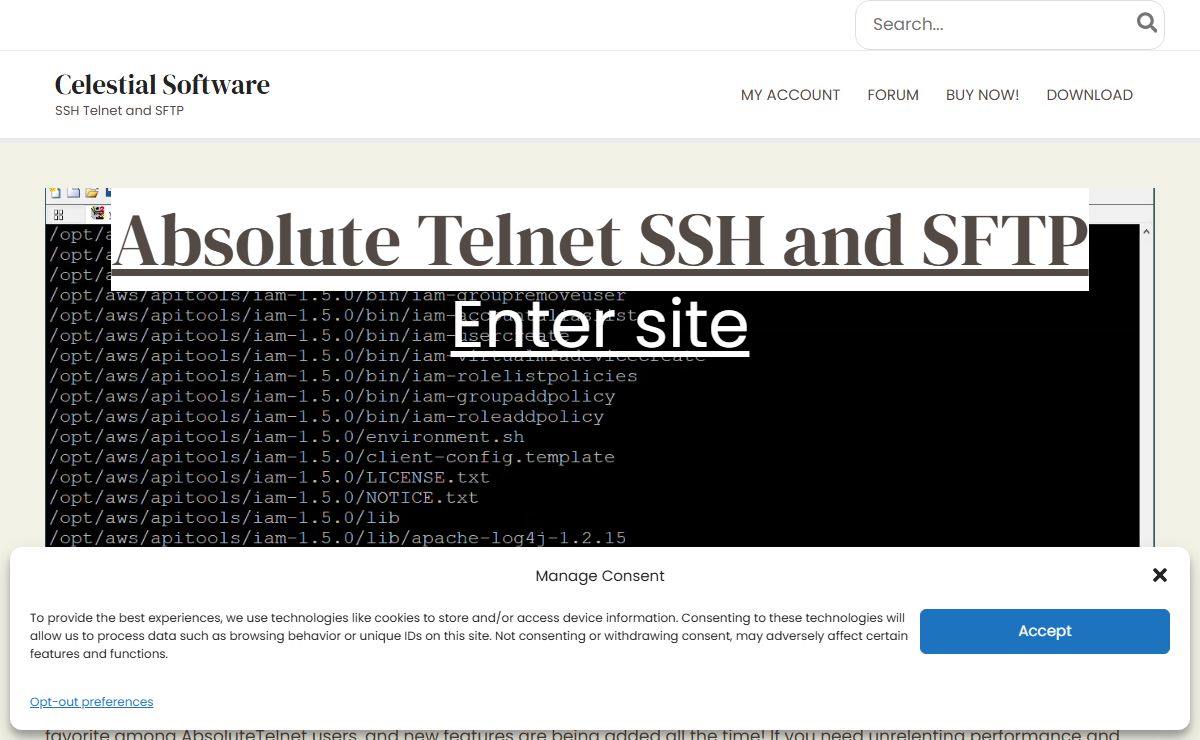
Task: Click the line ending in LICENSE.txt
Action: [269, 477]
